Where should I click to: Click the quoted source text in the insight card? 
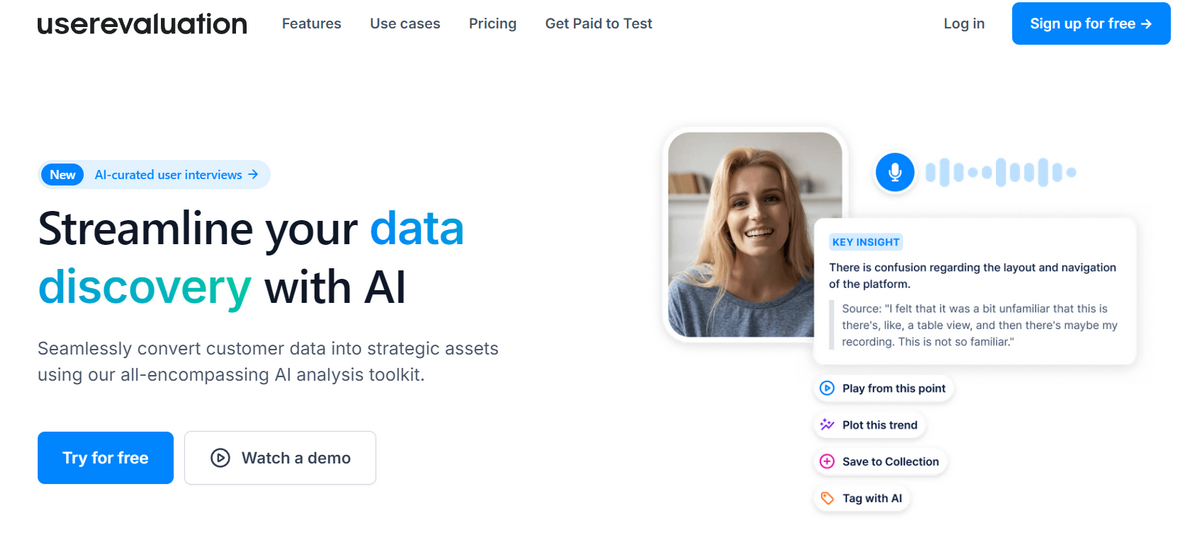point(980,325)
